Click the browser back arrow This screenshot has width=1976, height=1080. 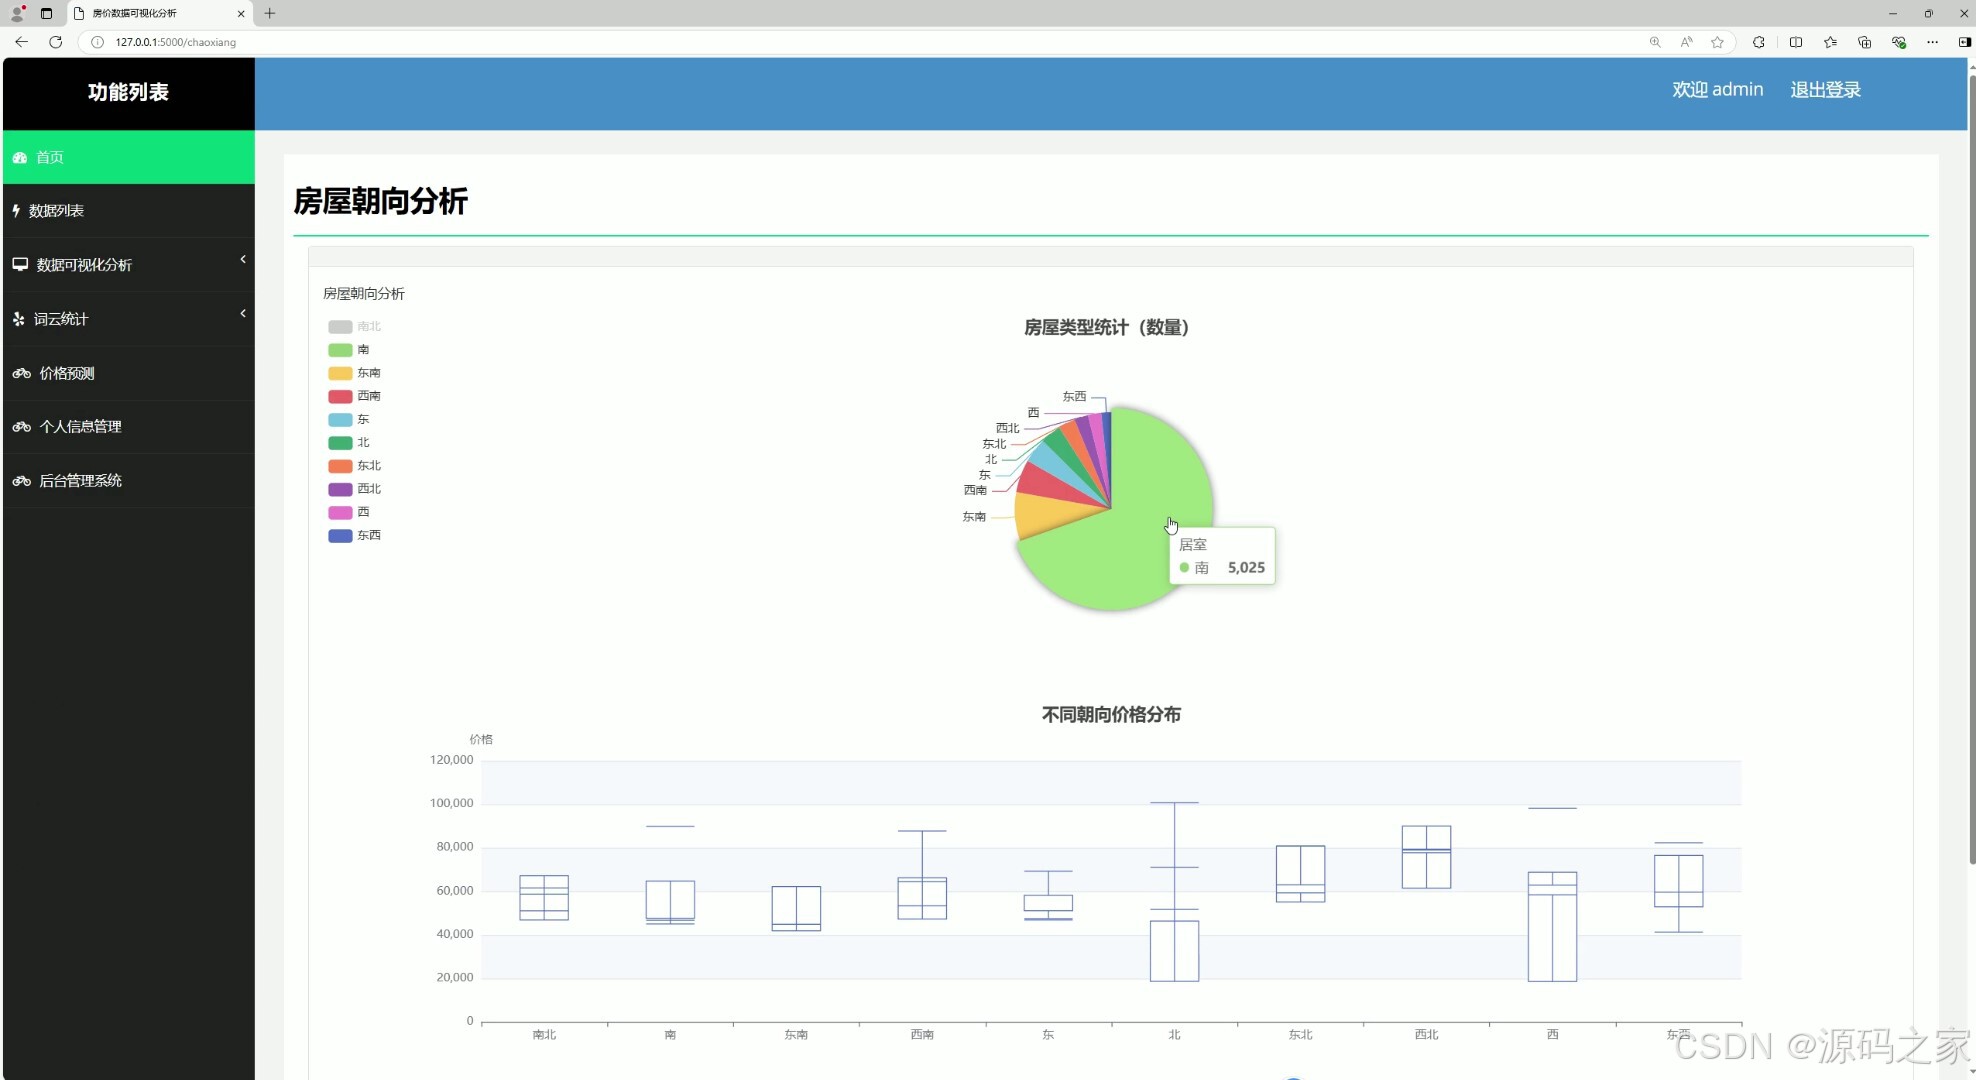[x=21, y=42]
